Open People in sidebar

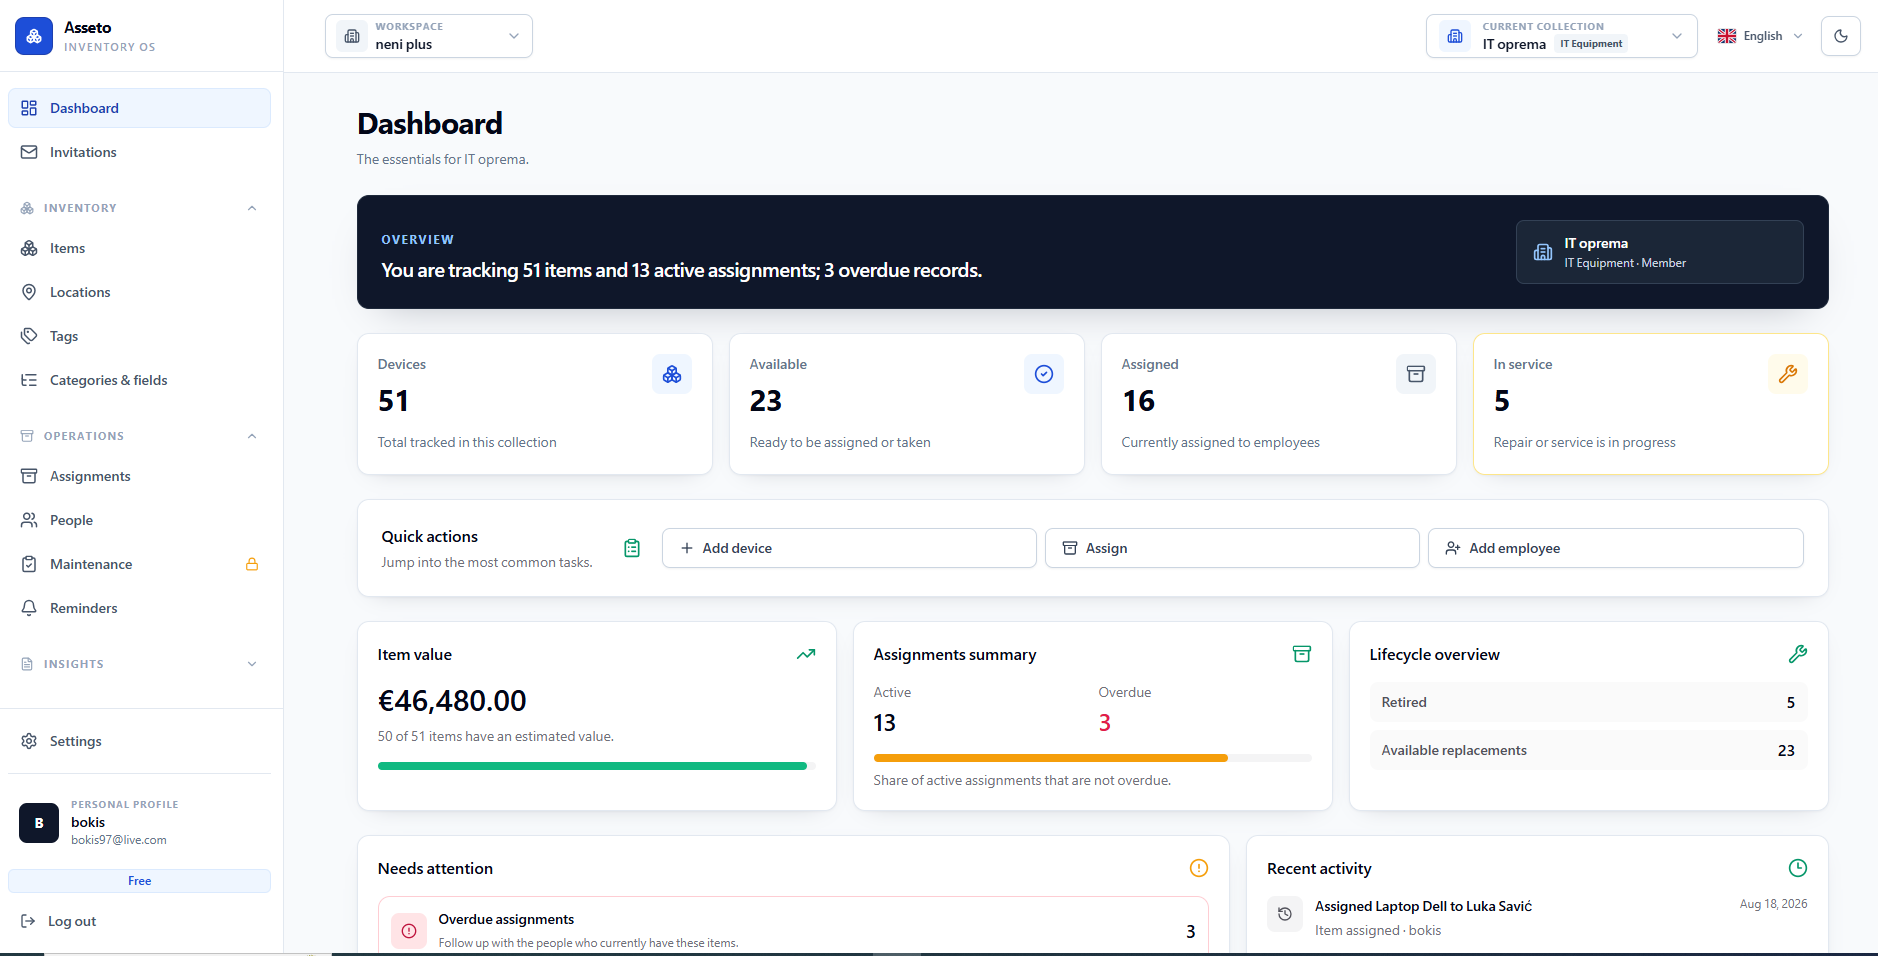click(x=139, y=520)
